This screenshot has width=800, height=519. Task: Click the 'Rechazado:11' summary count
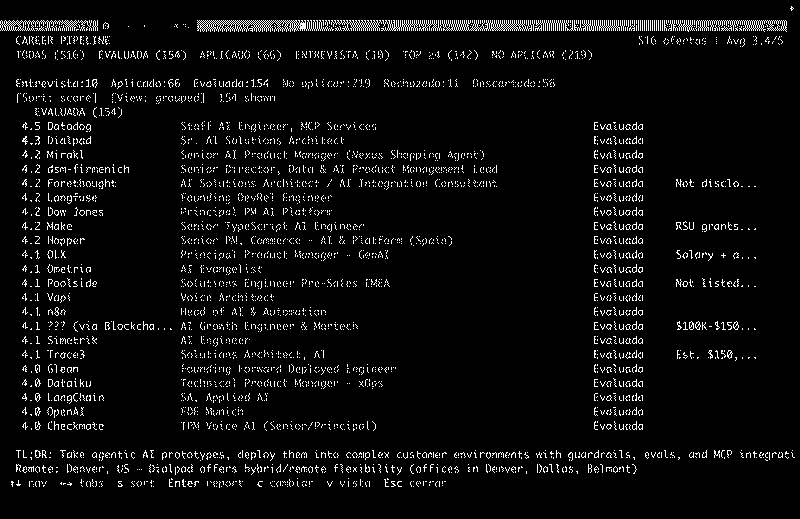421,83
